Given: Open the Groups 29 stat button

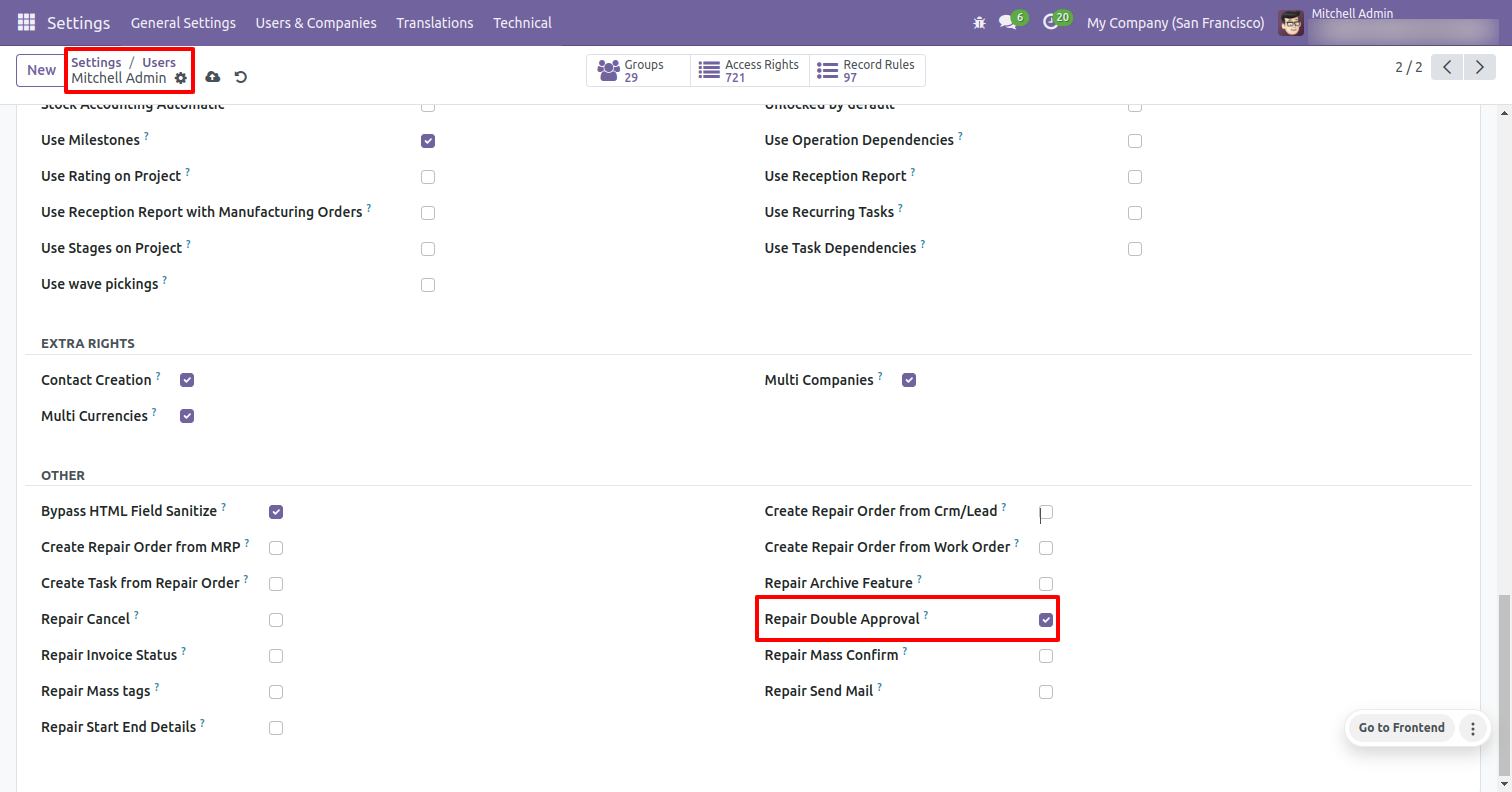Looking at the screenshot, I should (638, 70).
